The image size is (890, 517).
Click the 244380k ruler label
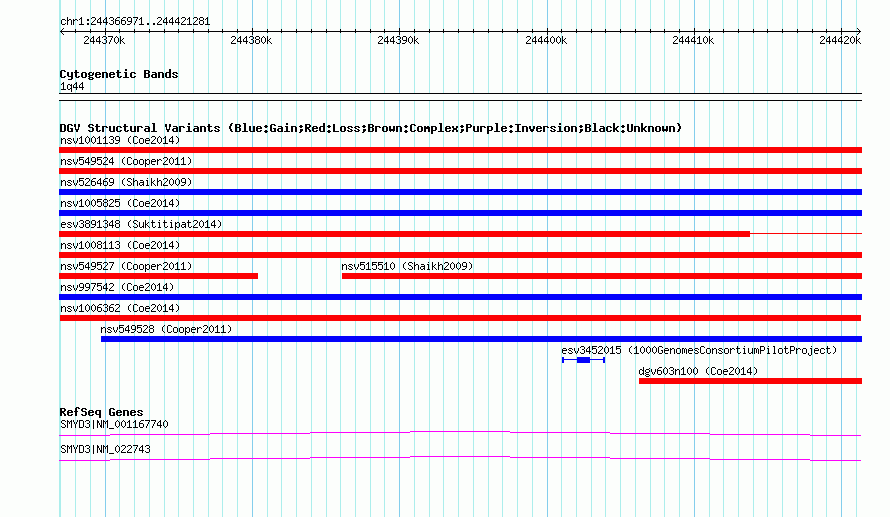point(251,40)
